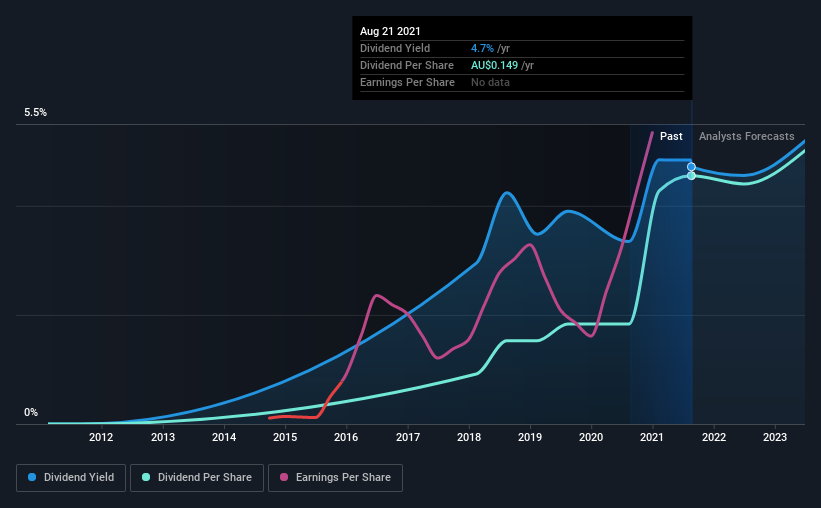This screenshot has height=508, width=821.
Task: Select the blue dividend yield data point marker
Action: 691,167
